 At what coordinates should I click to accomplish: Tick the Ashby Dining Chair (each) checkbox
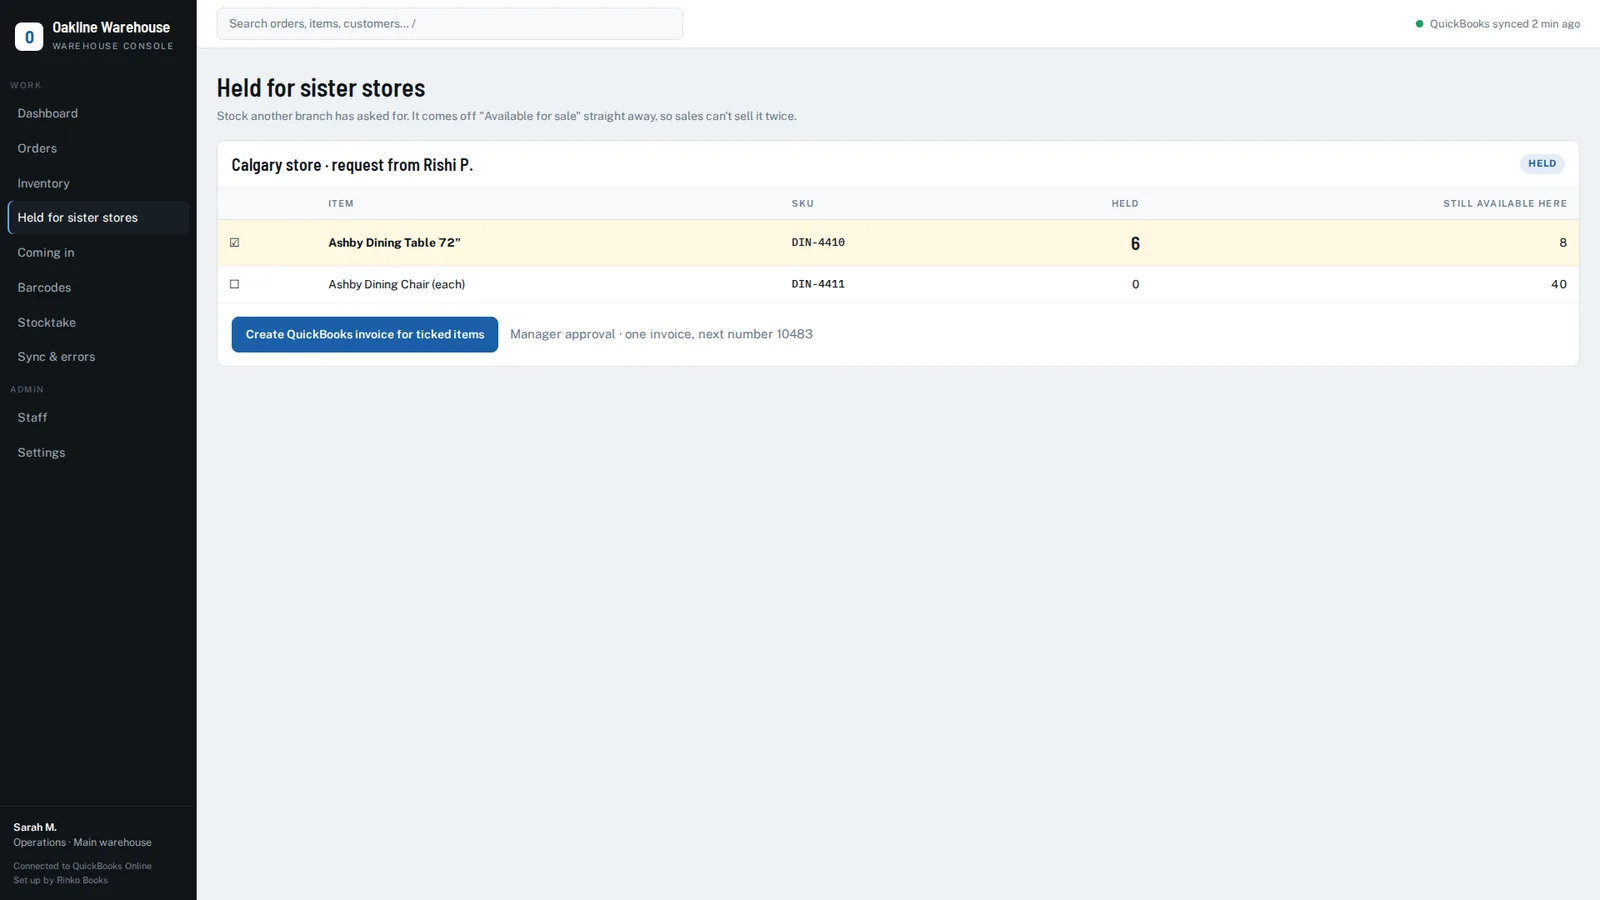(x=235, y=285)
